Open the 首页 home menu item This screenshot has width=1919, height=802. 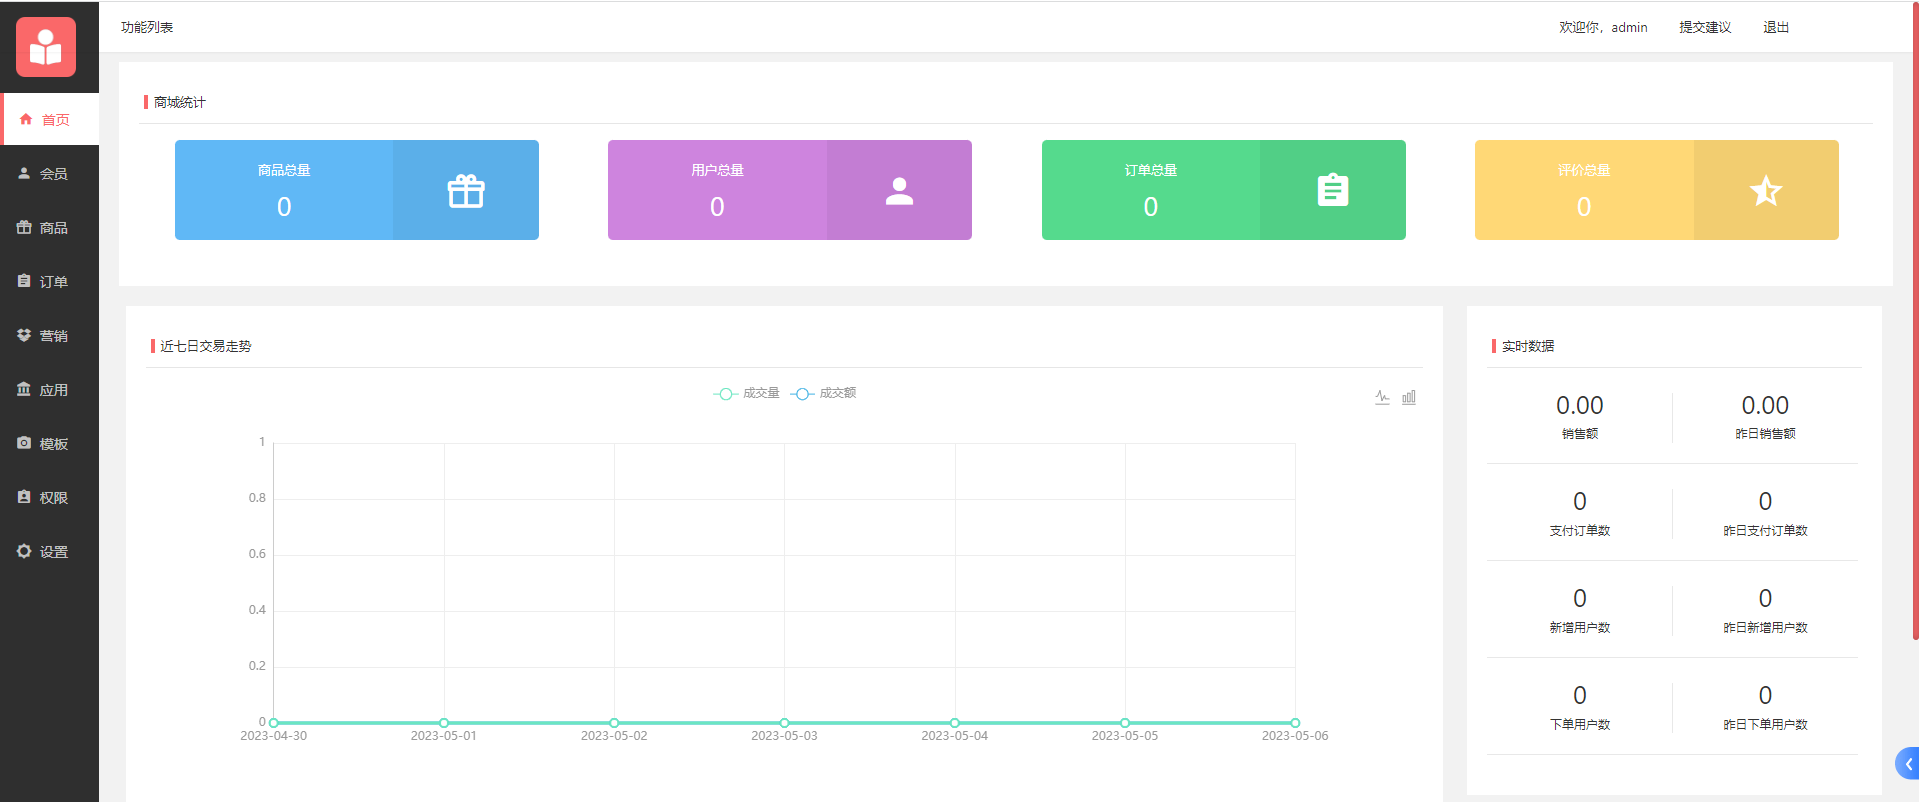coord(50,119)
